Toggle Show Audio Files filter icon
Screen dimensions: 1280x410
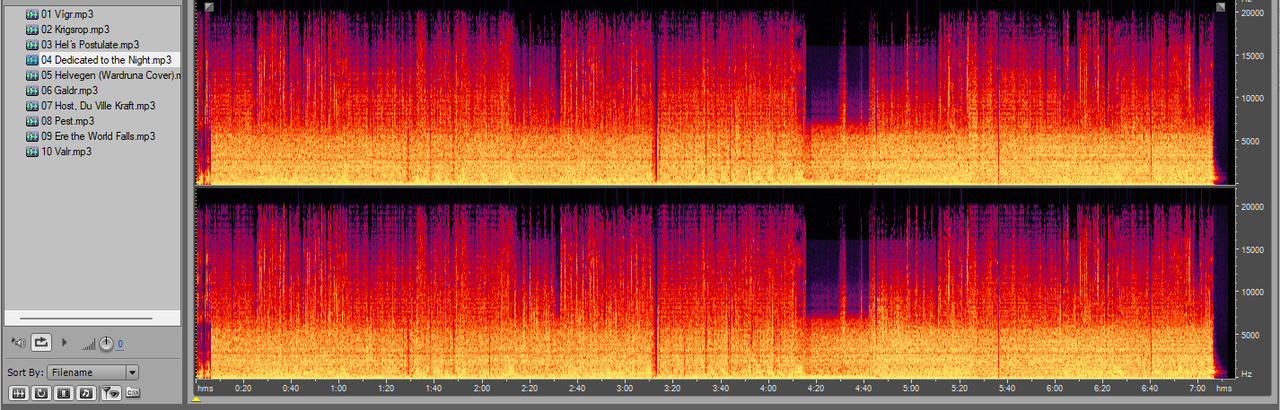pyautogui.click(x=19, y=392)
